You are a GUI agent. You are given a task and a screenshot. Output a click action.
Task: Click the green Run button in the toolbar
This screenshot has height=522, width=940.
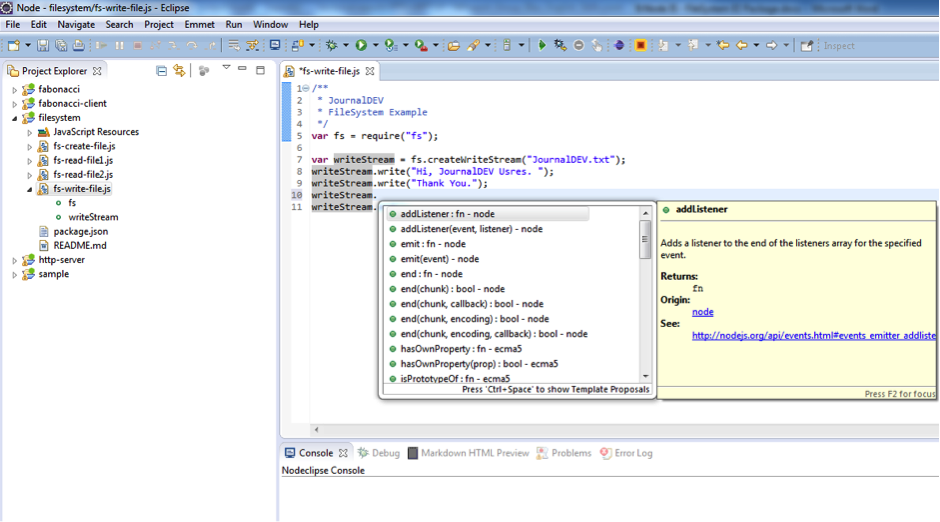(x=361, y=46)
